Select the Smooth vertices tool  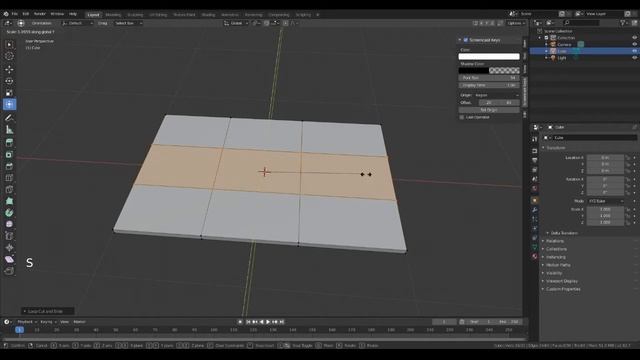9,224
